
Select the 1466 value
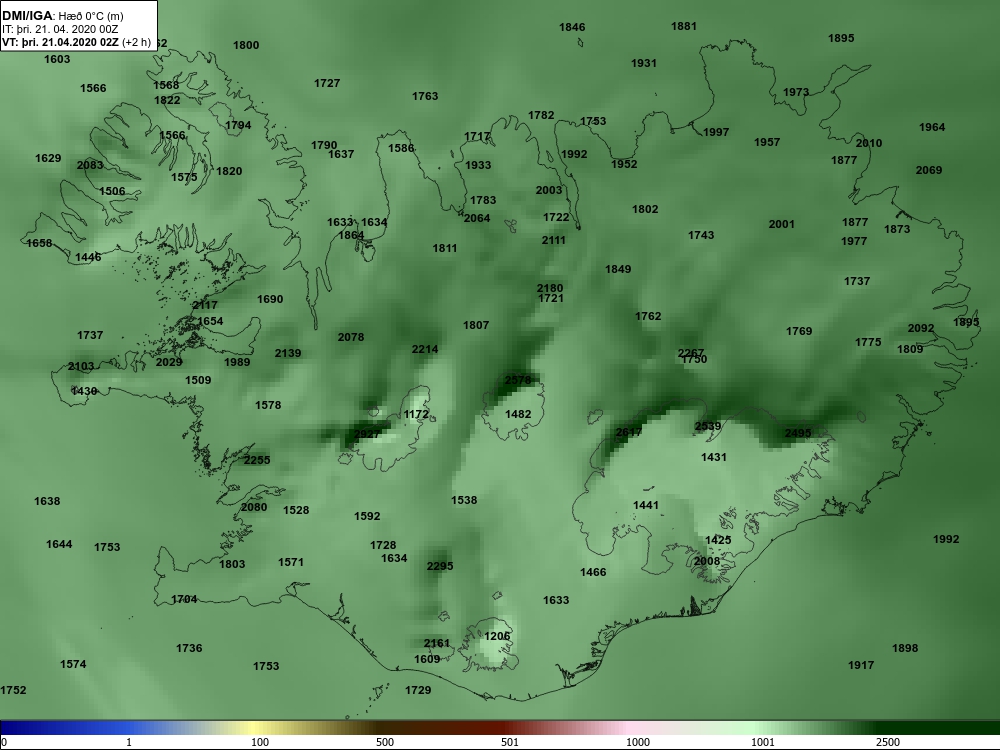tap(592, 571)
